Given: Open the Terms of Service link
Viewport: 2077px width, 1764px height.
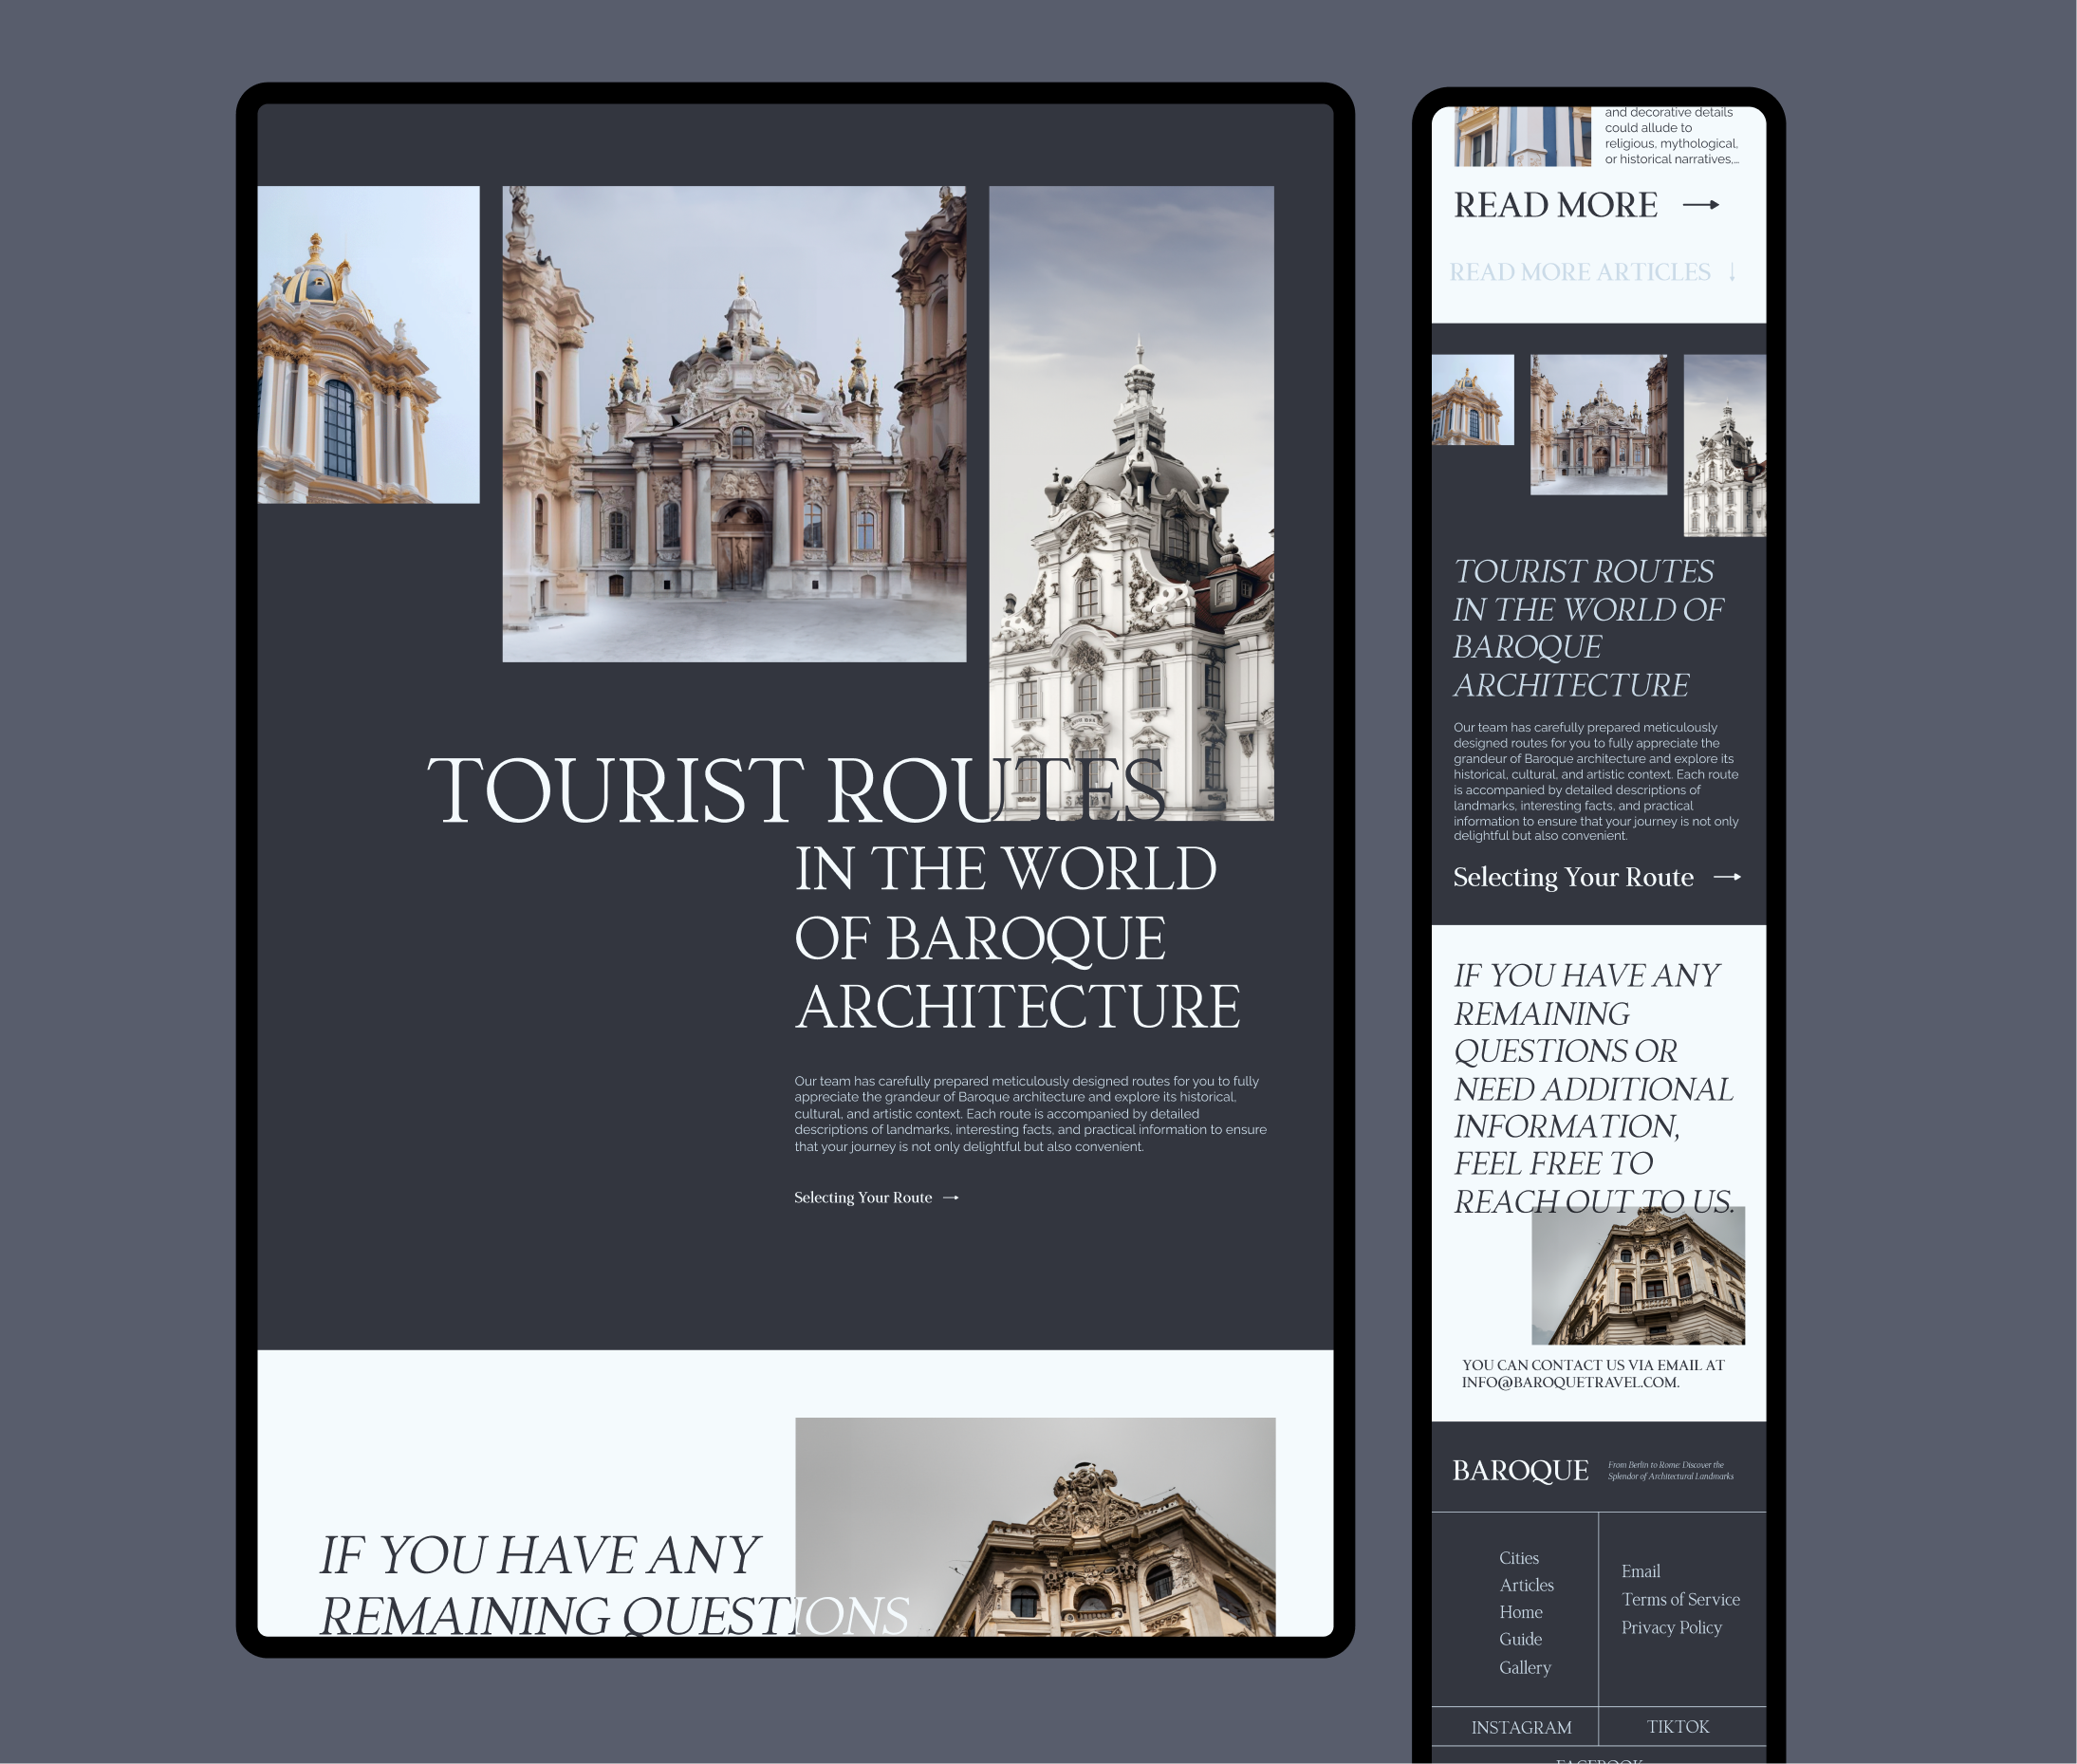Looking at the screenshot, I should [1680, 1599].
